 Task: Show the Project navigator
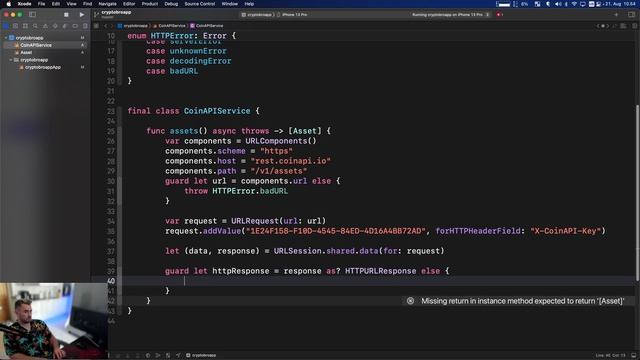[x=6, y=26]
